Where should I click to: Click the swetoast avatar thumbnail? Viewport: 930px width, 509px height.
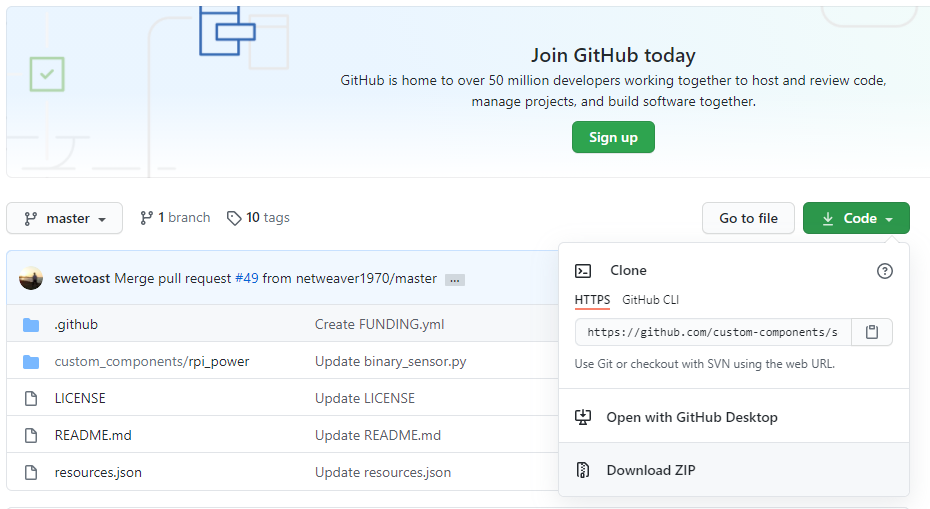(x=31, y=279)
